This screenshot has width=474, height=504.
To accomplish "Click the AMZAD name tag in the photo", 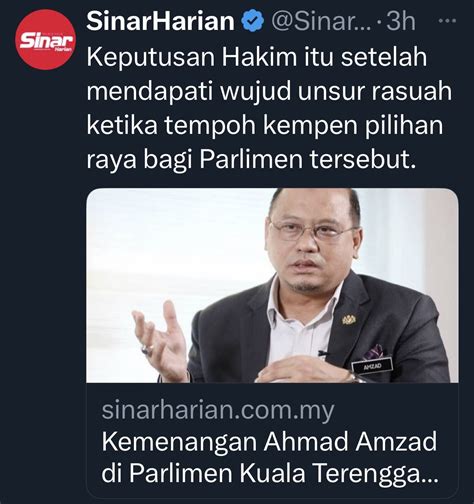I will [x=372, y=367].
